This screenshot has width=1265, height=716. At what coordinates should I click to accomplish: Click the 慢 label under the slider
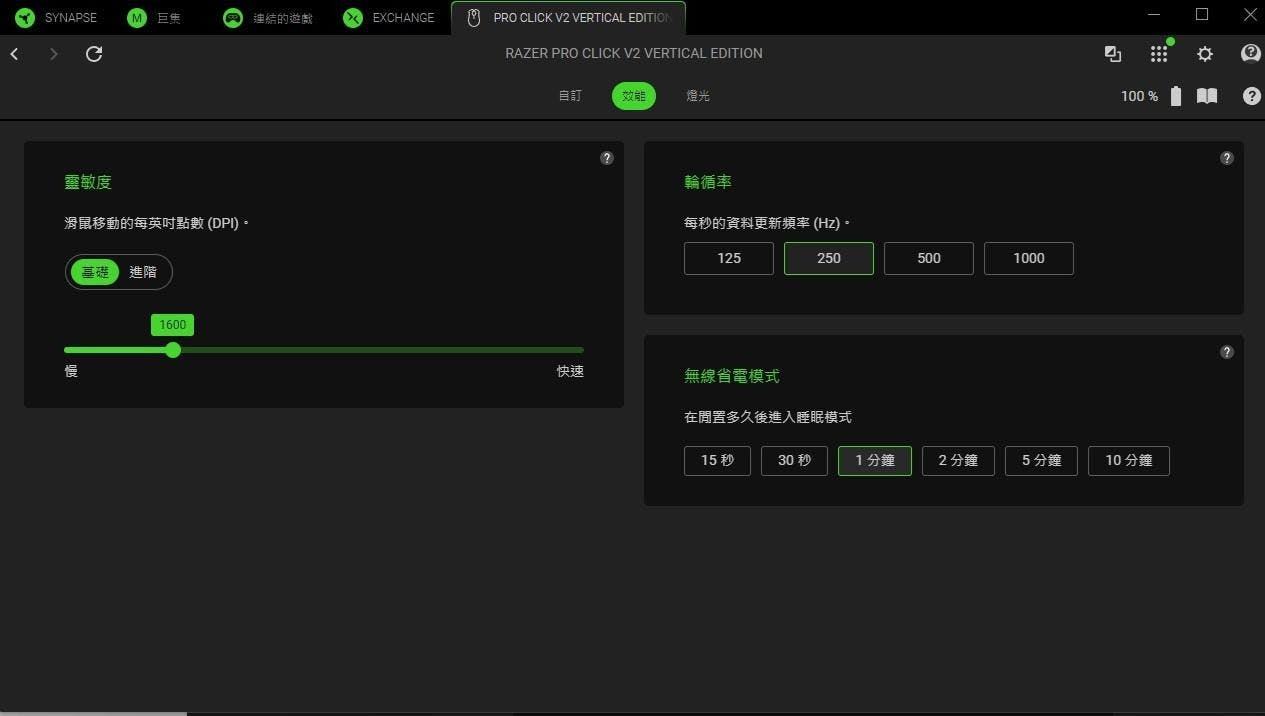pyautogui.click(x=71, y=371)
